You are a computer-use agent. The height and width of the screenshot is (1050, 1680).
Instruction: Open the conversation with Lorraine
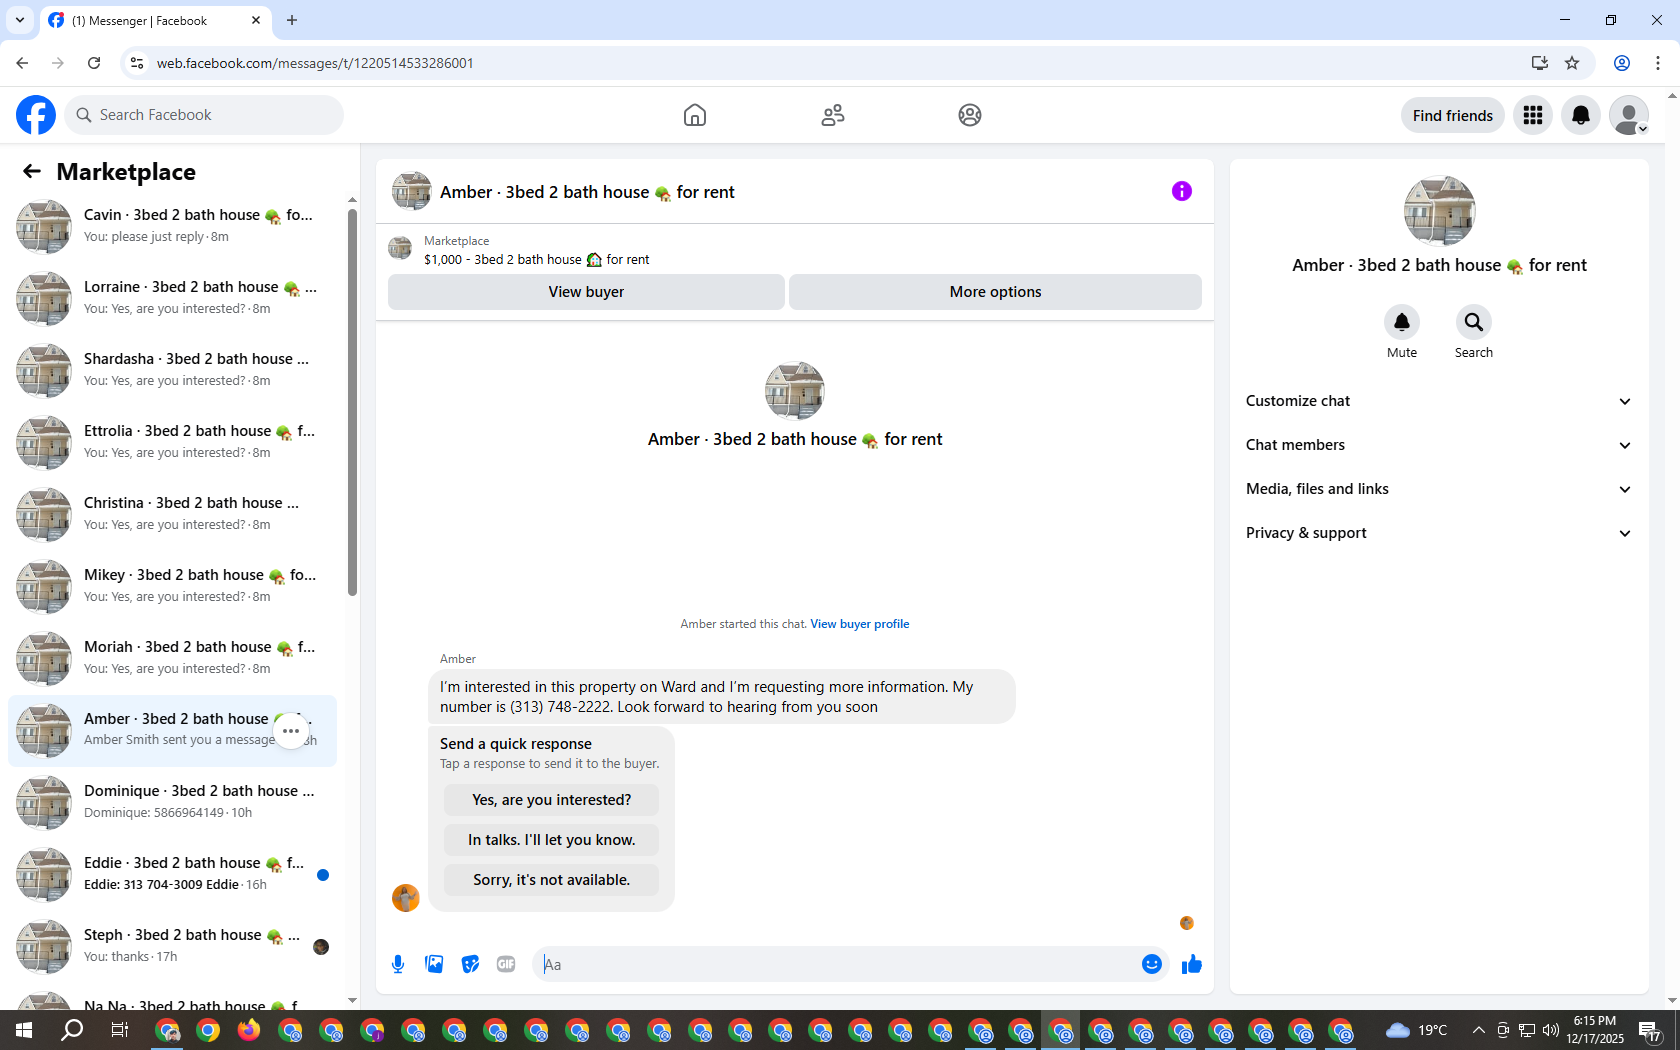(172, 298)
